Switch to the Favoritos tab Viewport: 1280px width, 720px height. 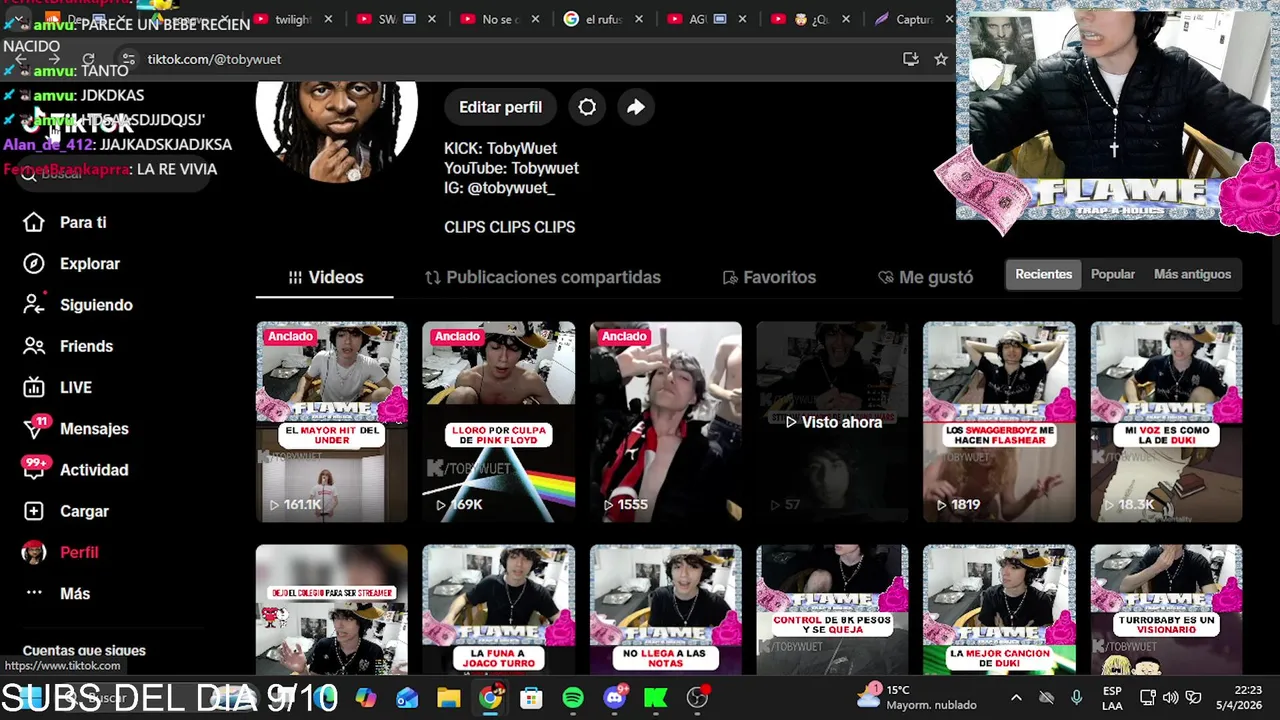[x=769, y=277]
